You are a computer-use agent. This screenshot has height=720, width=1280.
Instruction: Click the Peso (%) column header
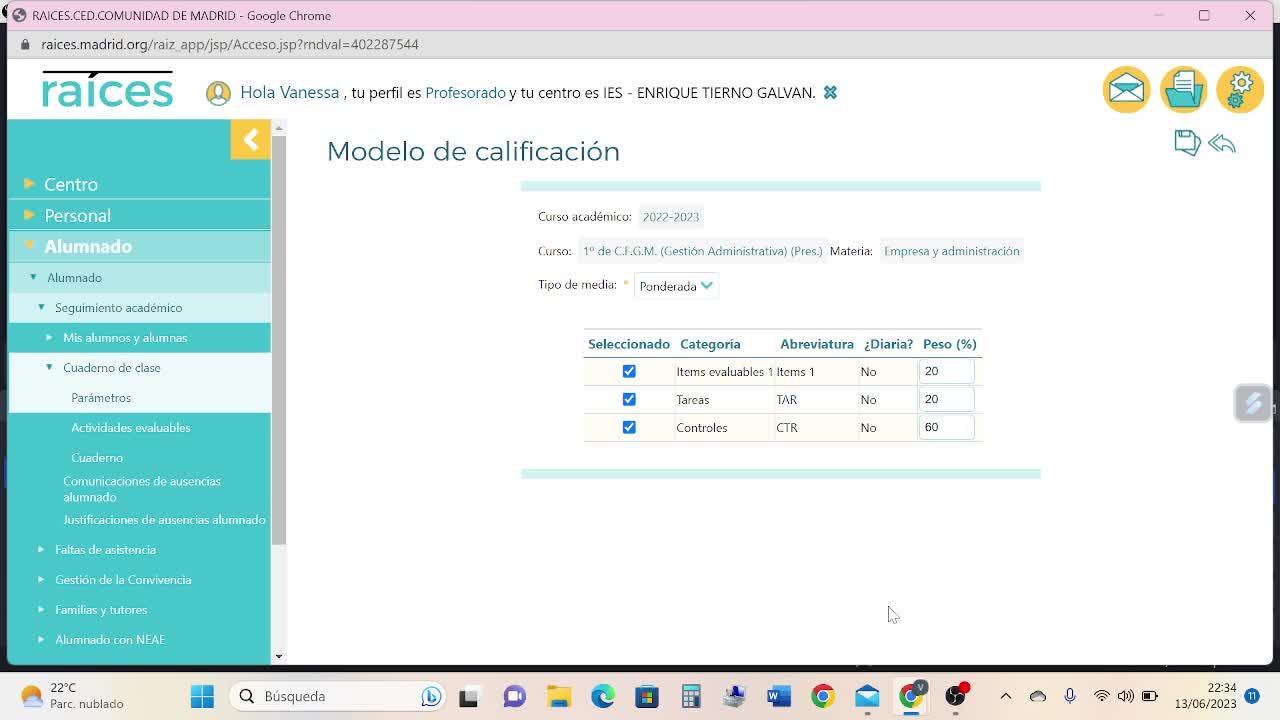[950, 344]
